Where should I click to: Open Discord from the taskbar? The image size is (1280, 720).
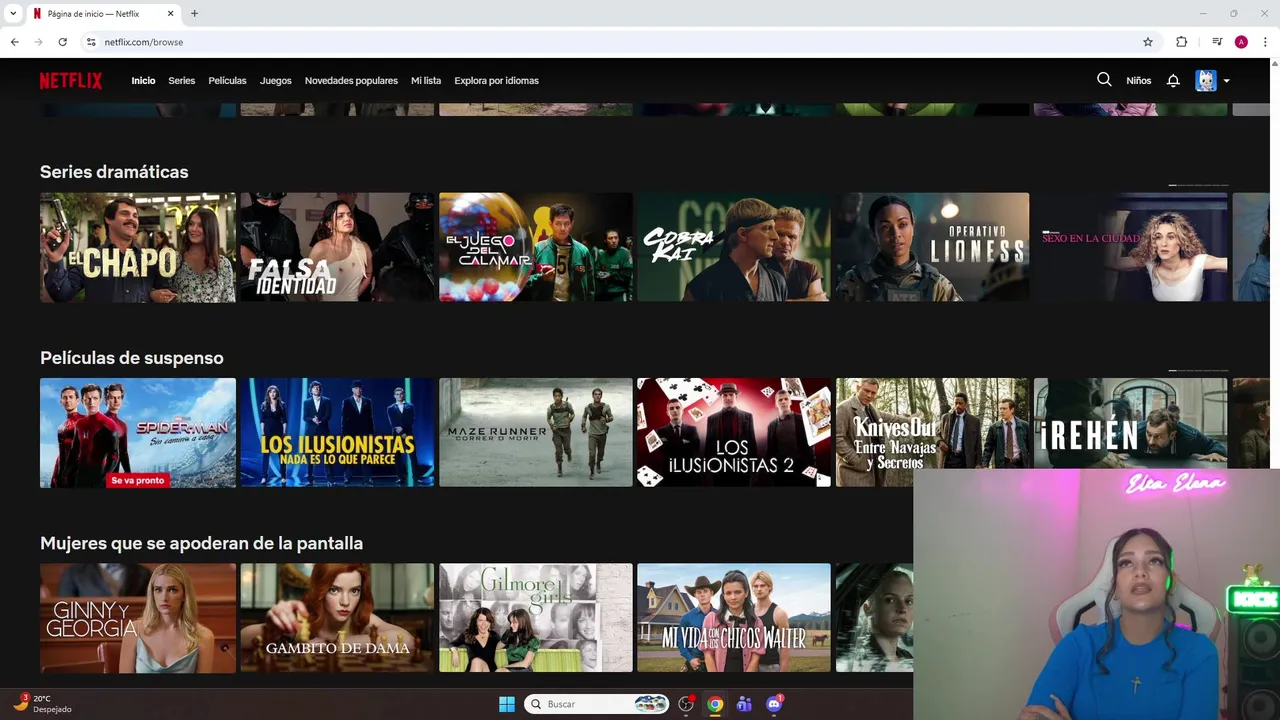coord(774,704)
